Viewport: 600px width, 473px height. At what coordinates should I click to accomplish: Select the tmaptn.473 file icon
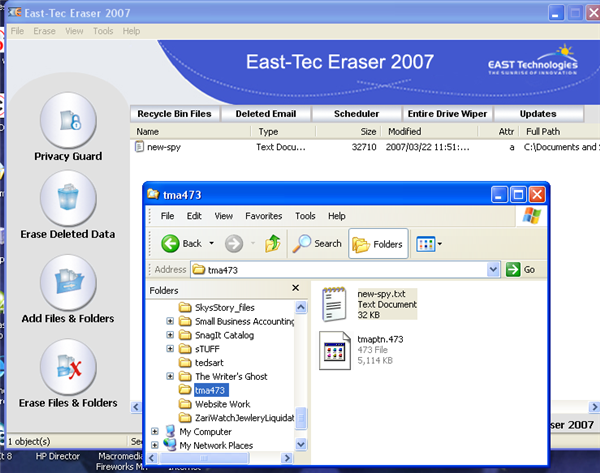(x=335, y=350)
